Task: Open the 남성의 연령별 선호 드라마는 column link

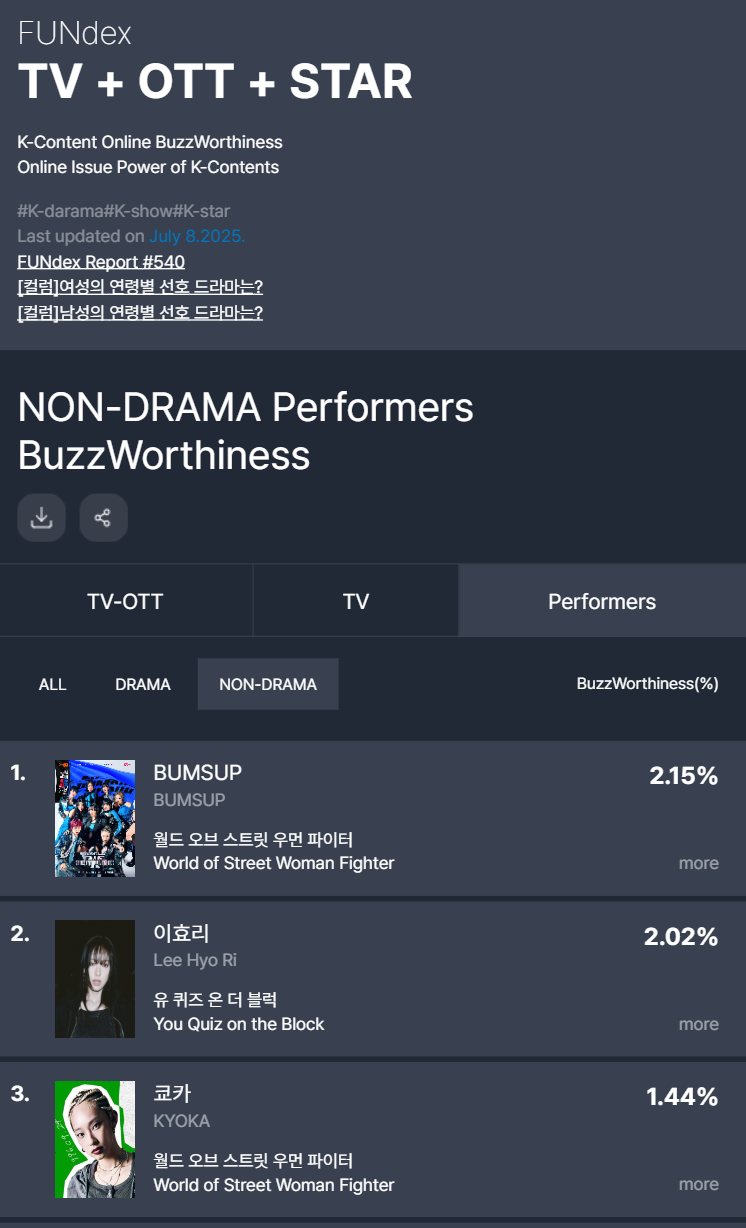Action: pos(140,313)
